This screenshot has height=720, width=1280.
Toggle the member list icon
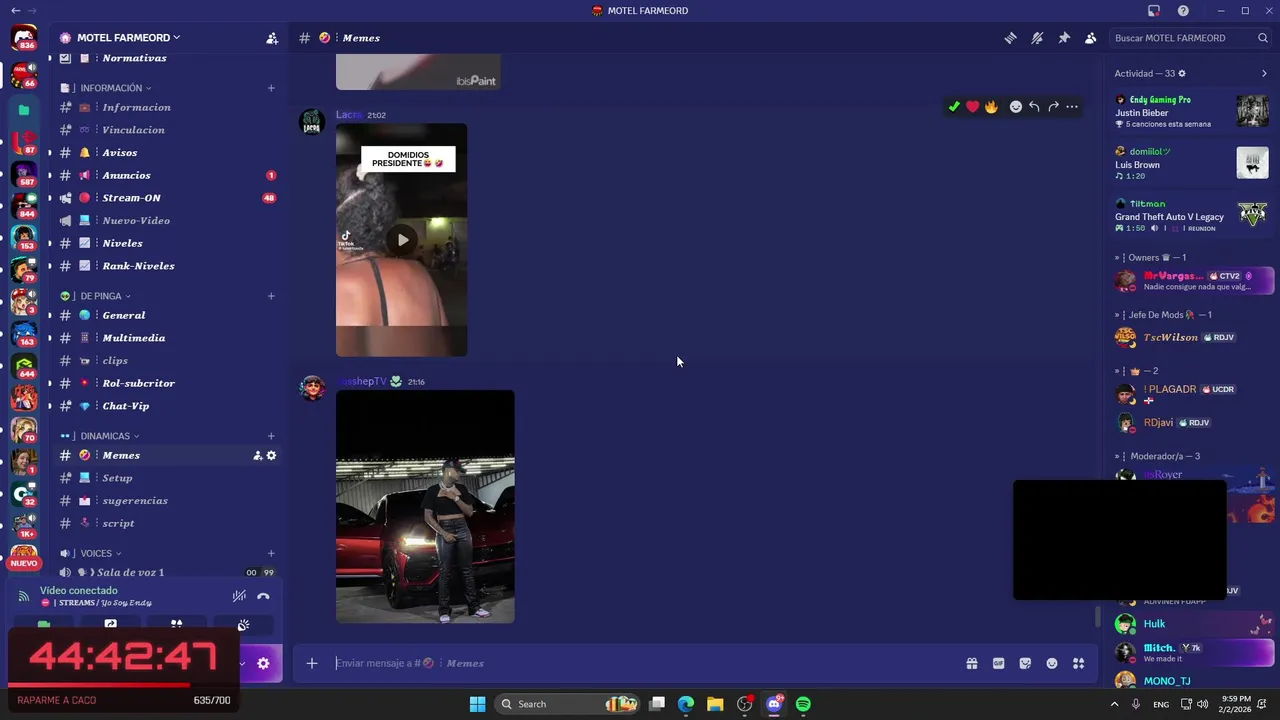(x=1090, y=38)
